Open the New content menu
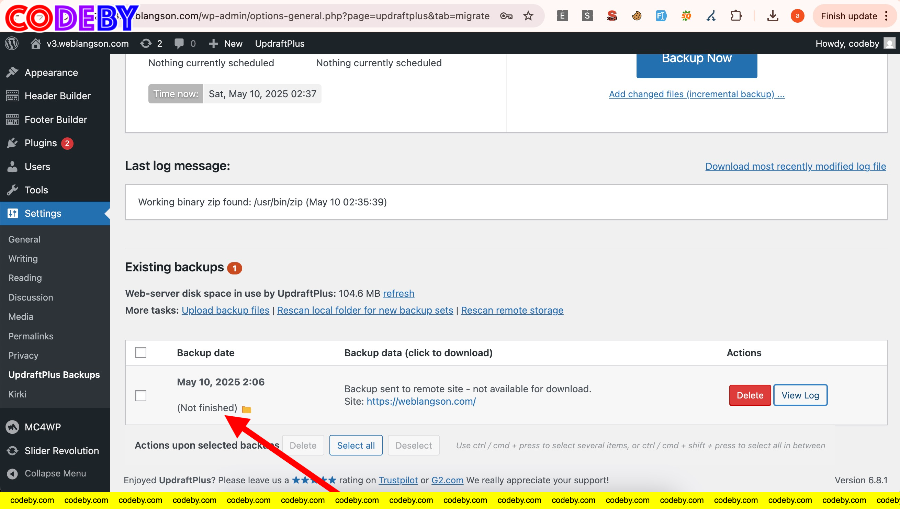 point(226,44)
